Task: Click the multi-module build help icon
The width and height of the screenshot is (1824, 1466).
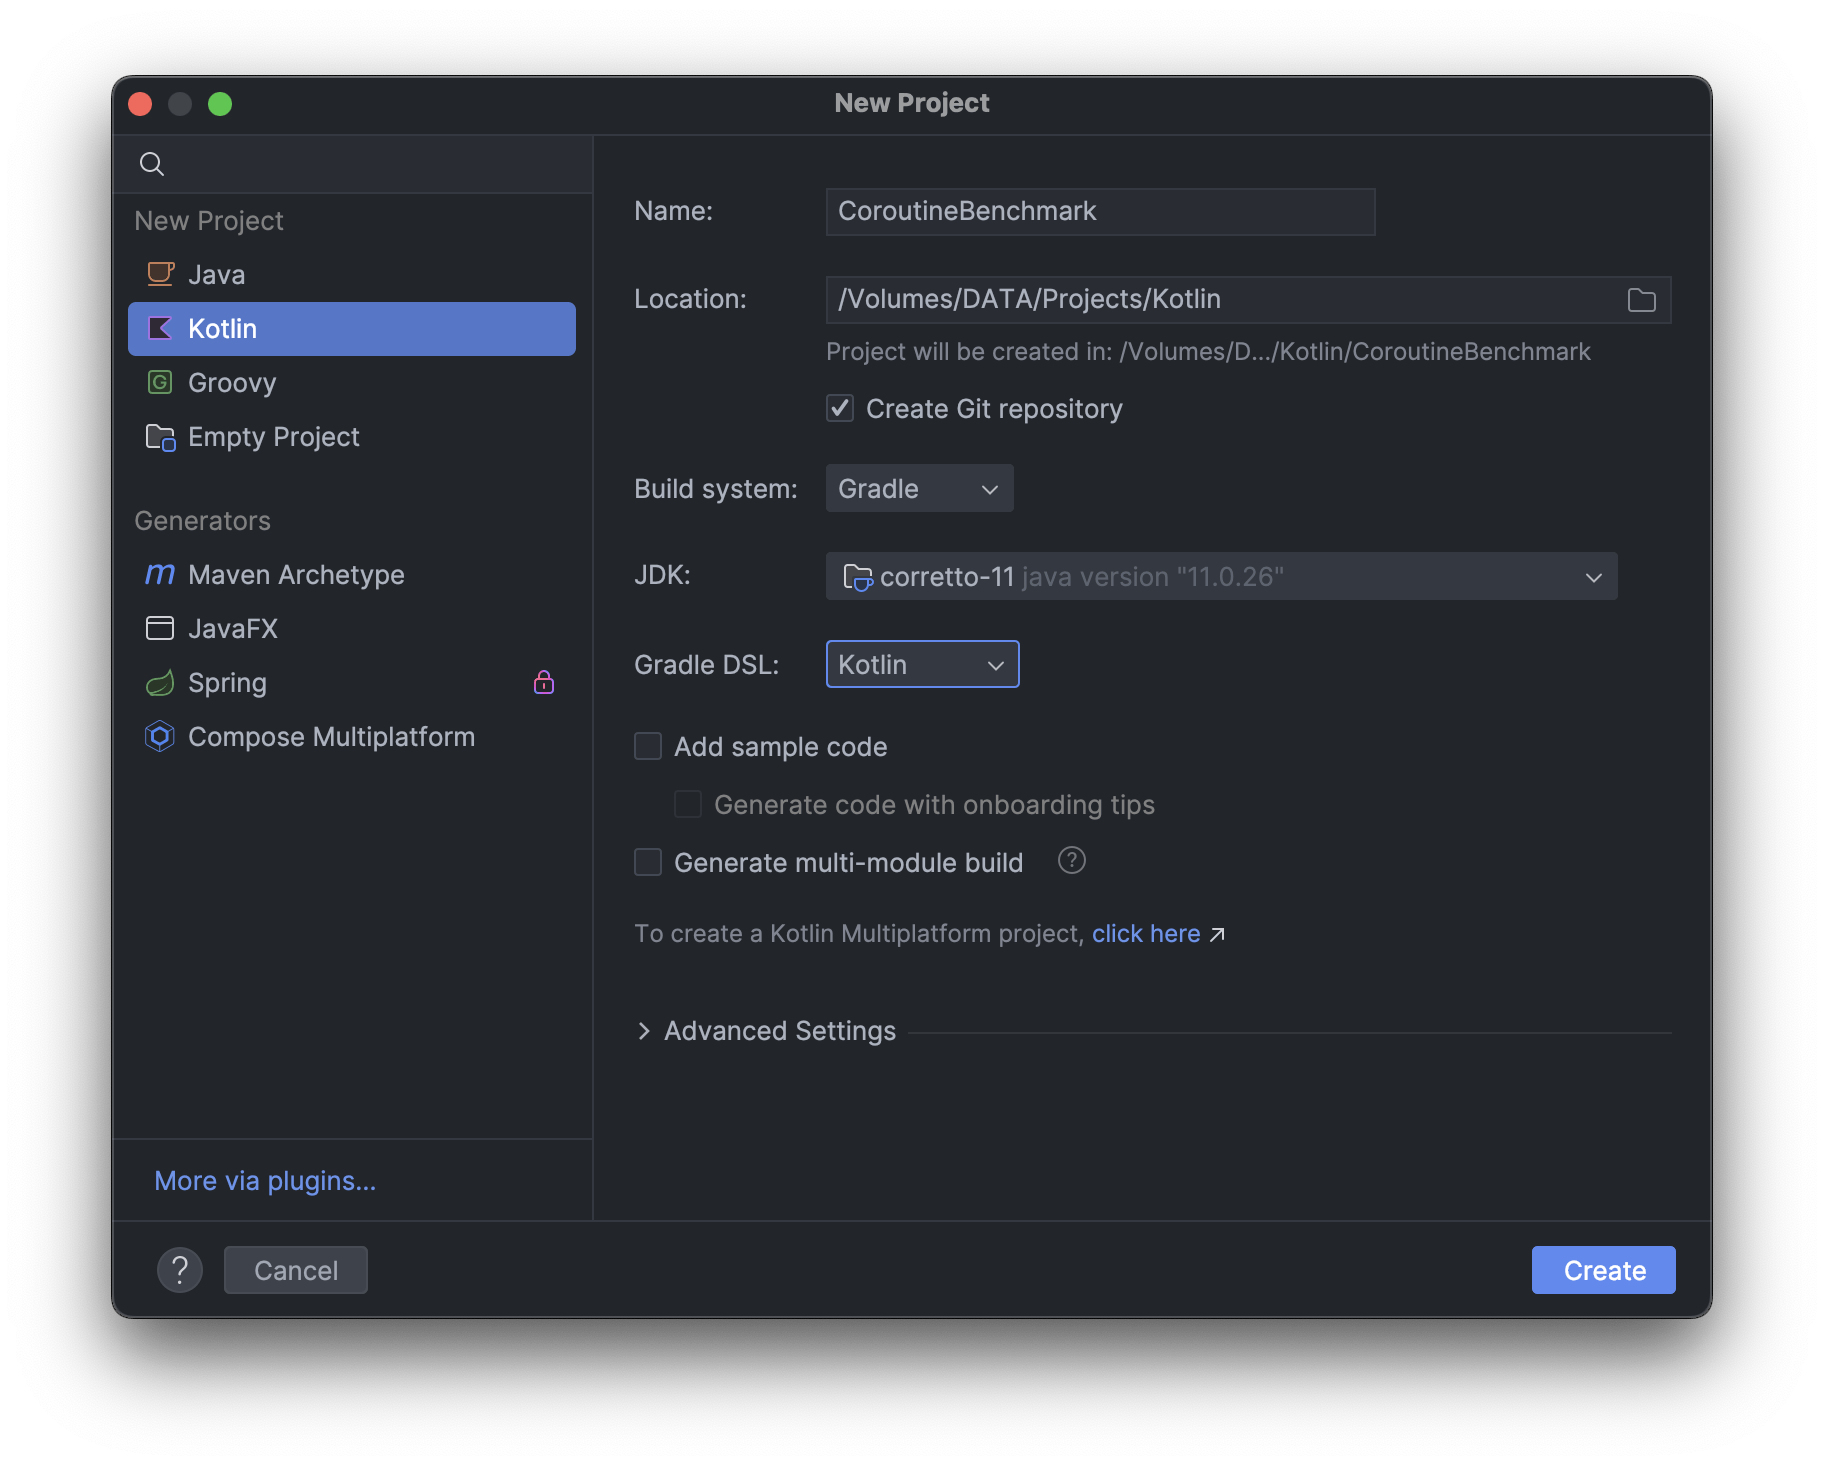Action: tap(1071, 861)
